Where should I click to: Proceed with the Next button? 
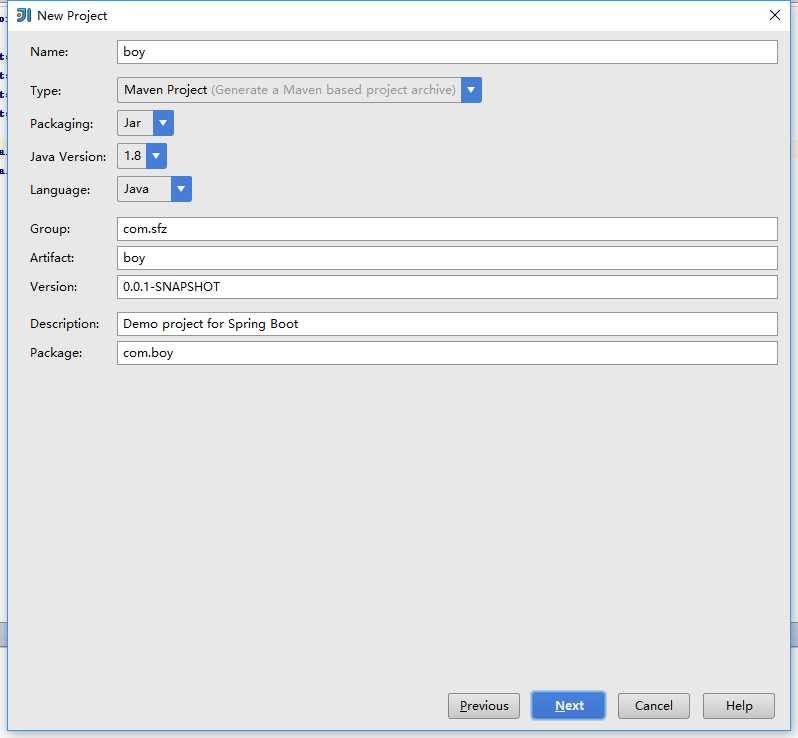[x=568, y=706]
